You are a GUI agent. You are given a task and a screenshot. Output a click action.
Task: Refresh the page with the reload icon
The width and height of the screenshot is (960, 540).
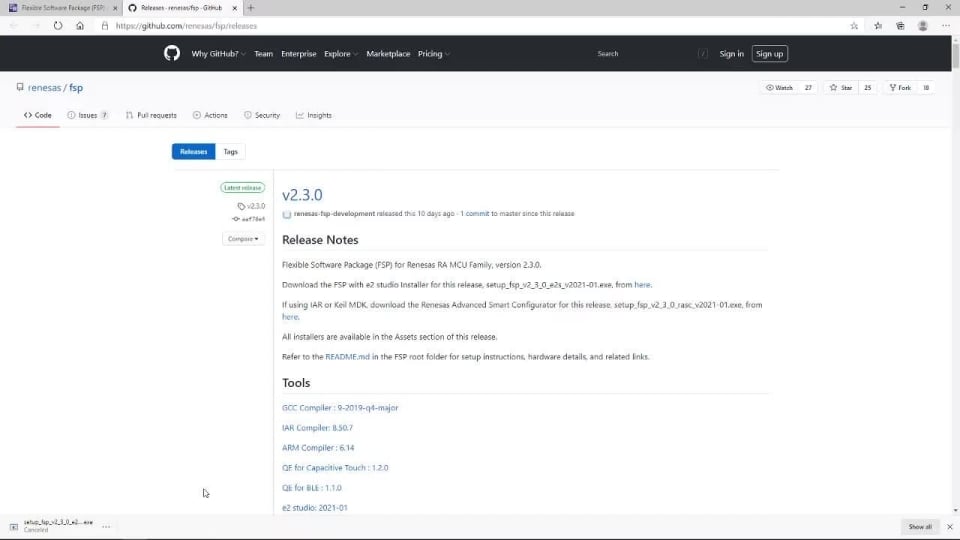coord(58,26)
